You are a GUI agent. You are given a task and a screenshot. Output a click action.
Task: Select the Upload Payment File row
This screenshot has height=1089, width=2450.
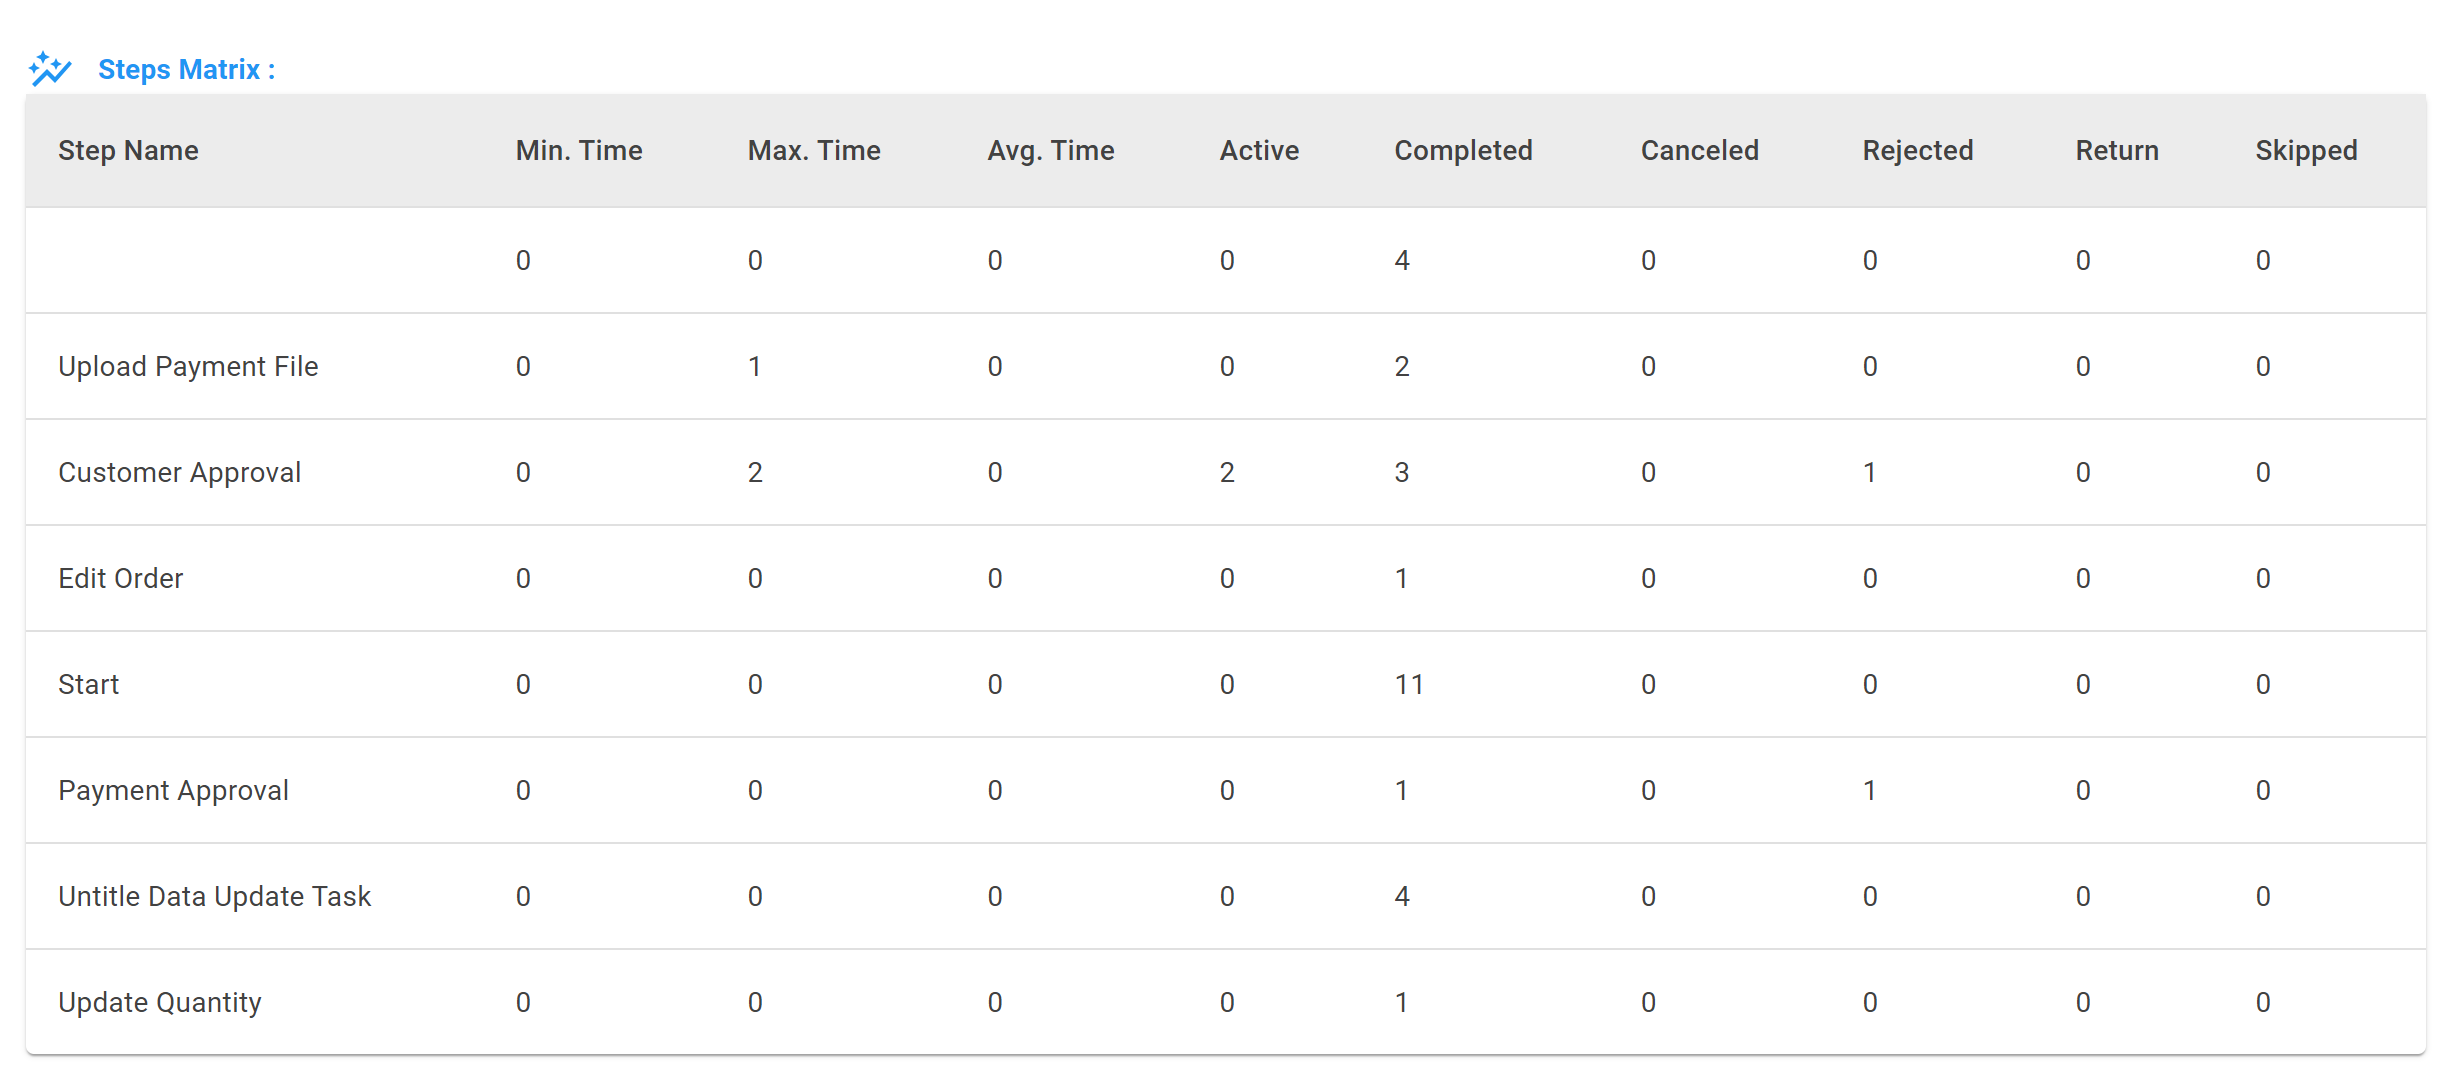1226,366
